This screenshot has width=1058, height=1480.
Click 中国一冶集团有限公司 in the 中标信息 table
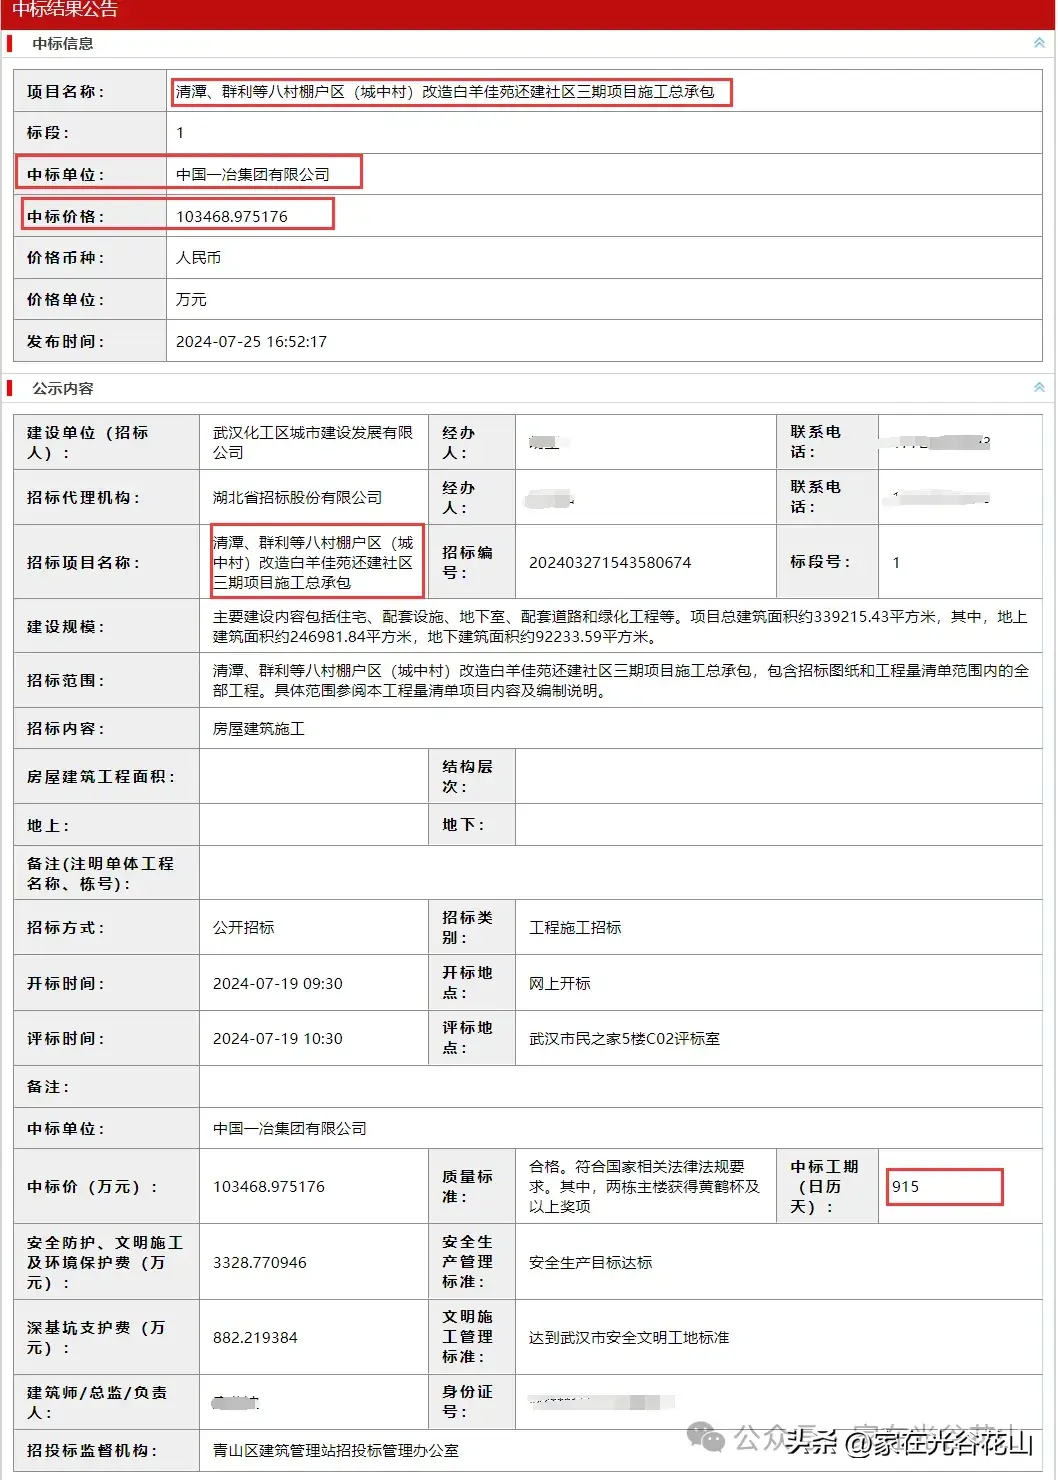(x=253, y=174)
